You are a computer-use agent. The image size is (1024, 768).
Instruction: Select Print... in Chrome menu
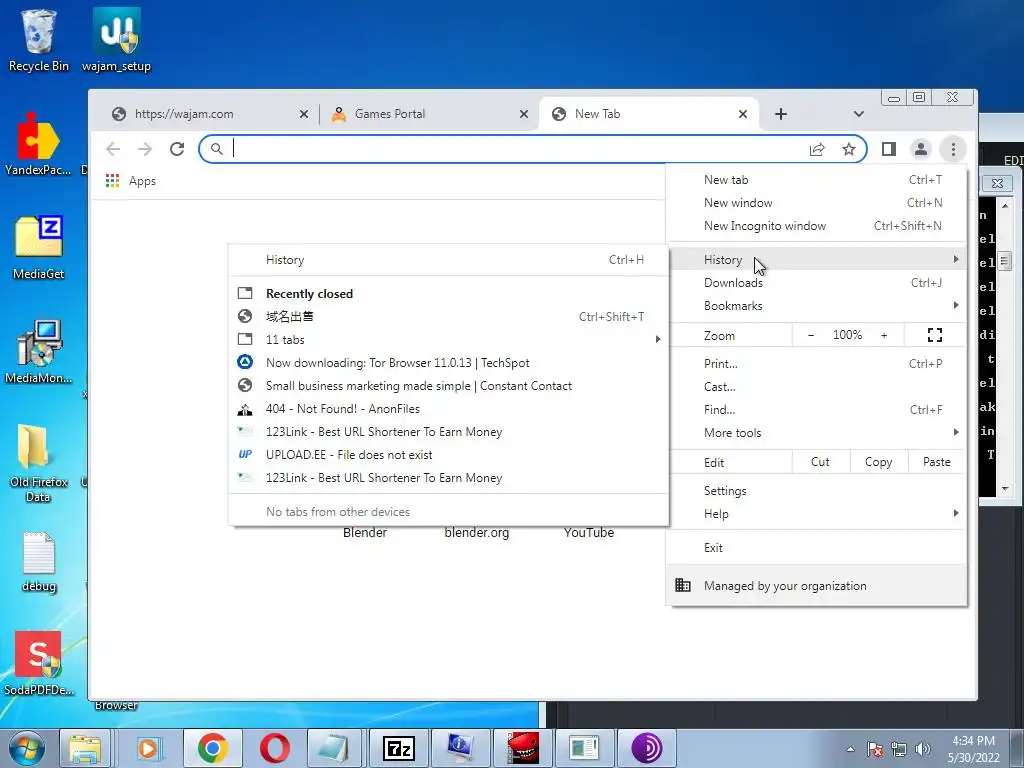pos(816,364)
